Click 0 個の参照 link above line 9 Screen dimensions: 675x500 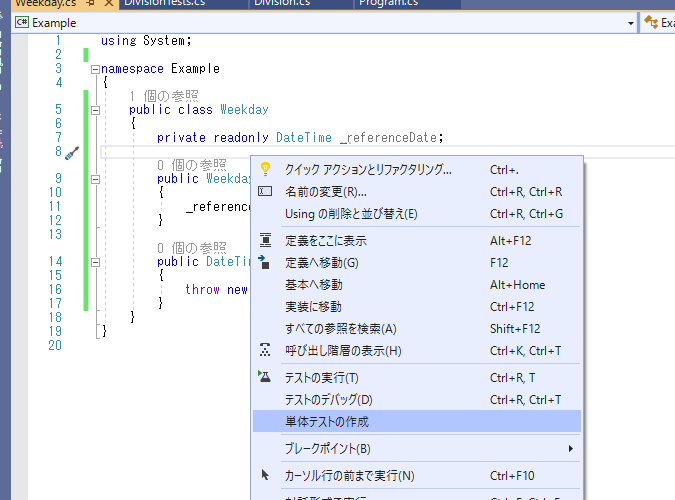pyautogui.click(x=192, y=165)
